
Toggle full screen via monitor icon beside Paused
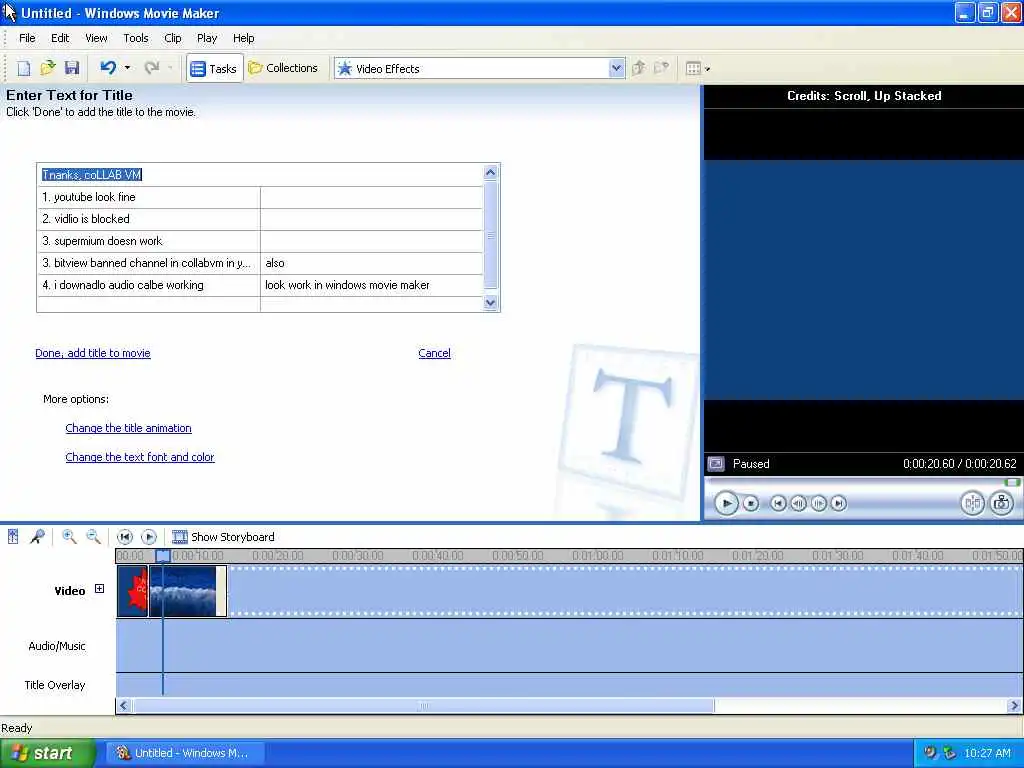coord(716,464)
